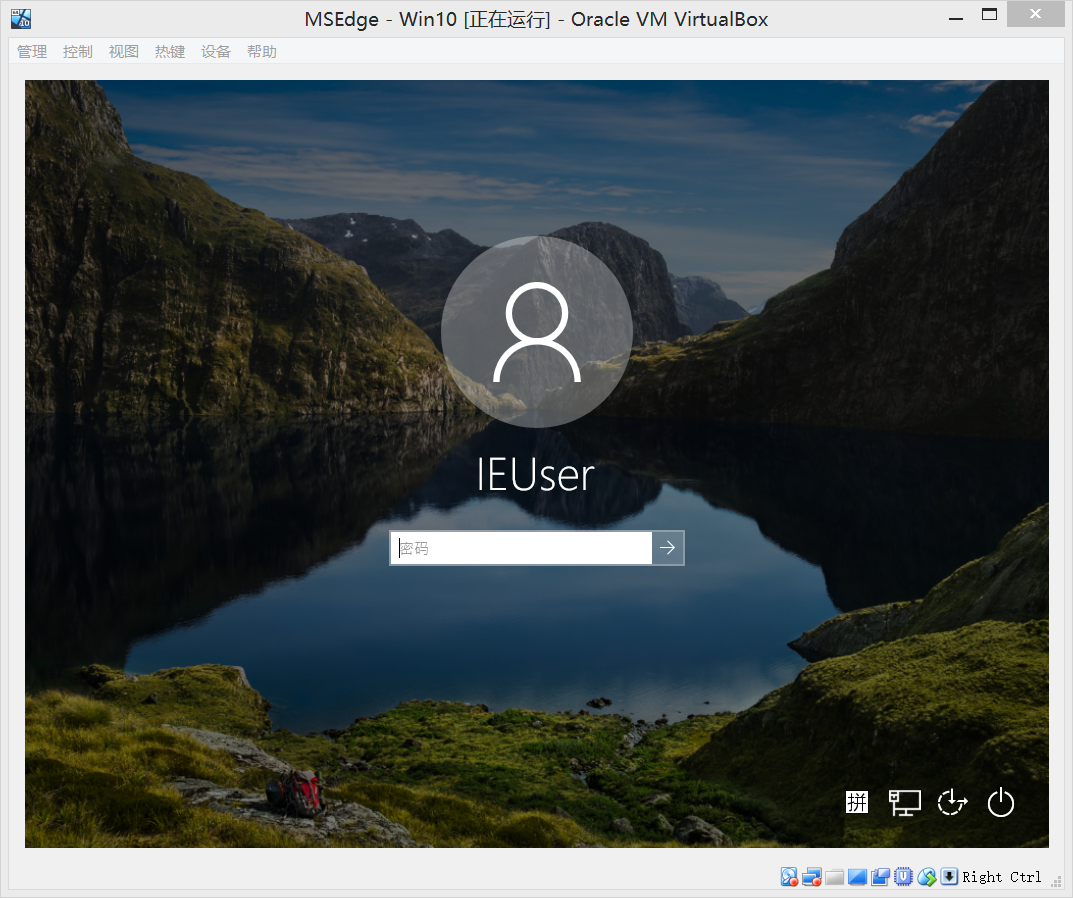Click the shared folders status icon

[834, 877]
